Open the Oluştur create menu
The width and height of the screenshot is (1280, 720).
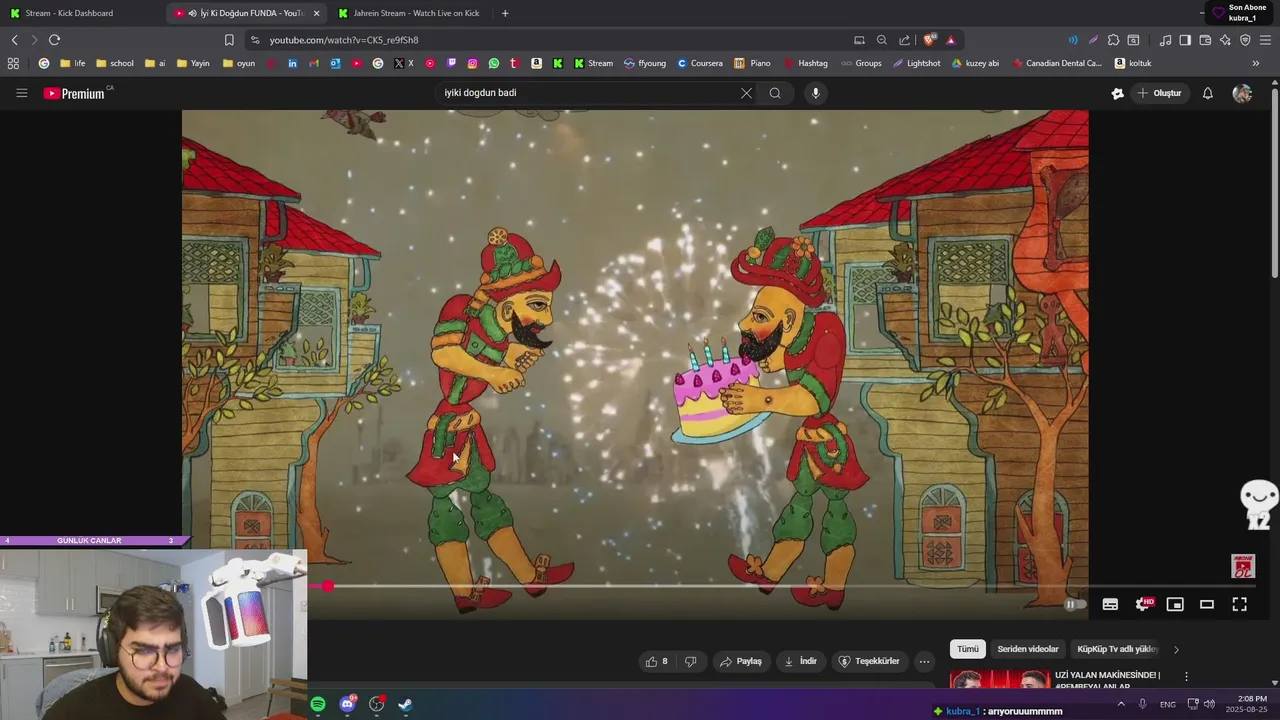(1159, 93)
